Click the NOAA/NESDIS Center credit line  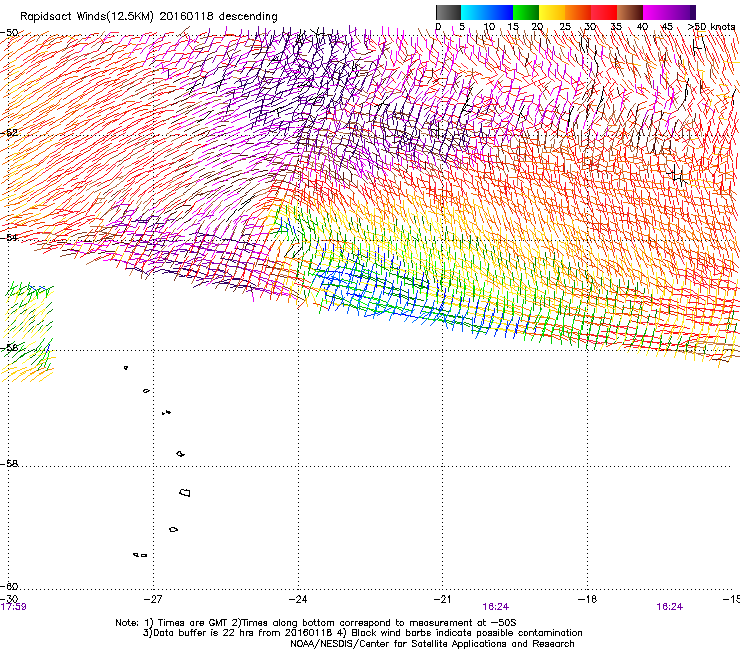pyautogui.click(x=432, y=644)
